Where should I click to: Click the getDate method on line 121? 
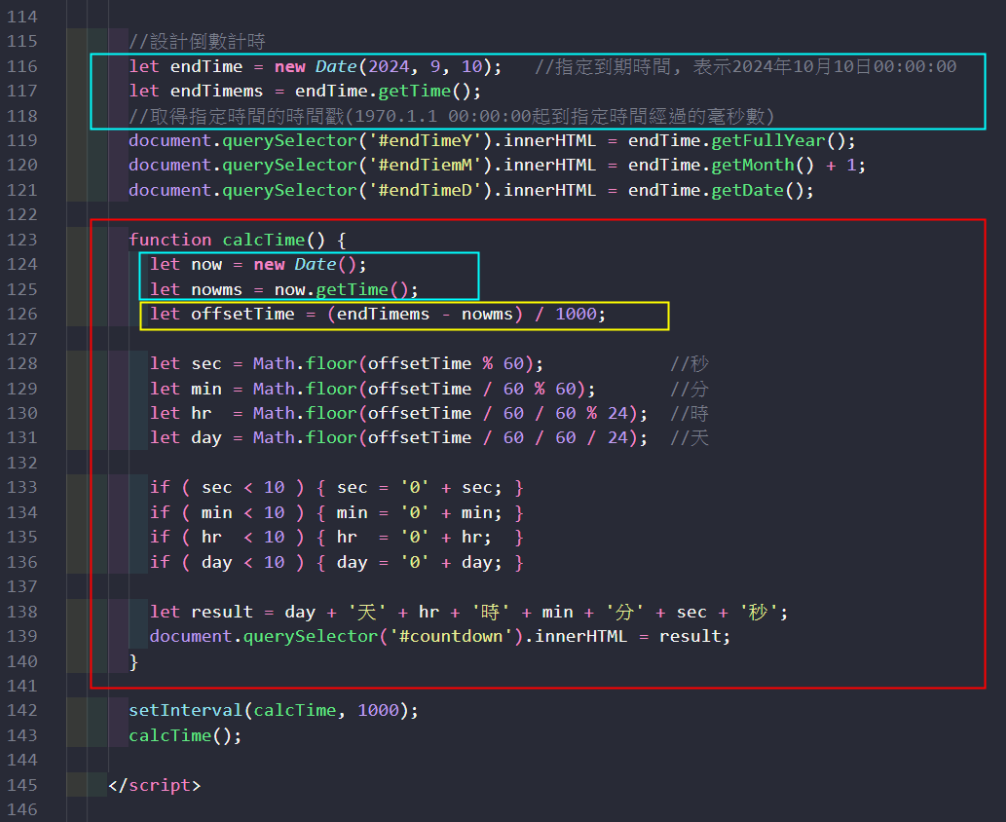[747, 190]
